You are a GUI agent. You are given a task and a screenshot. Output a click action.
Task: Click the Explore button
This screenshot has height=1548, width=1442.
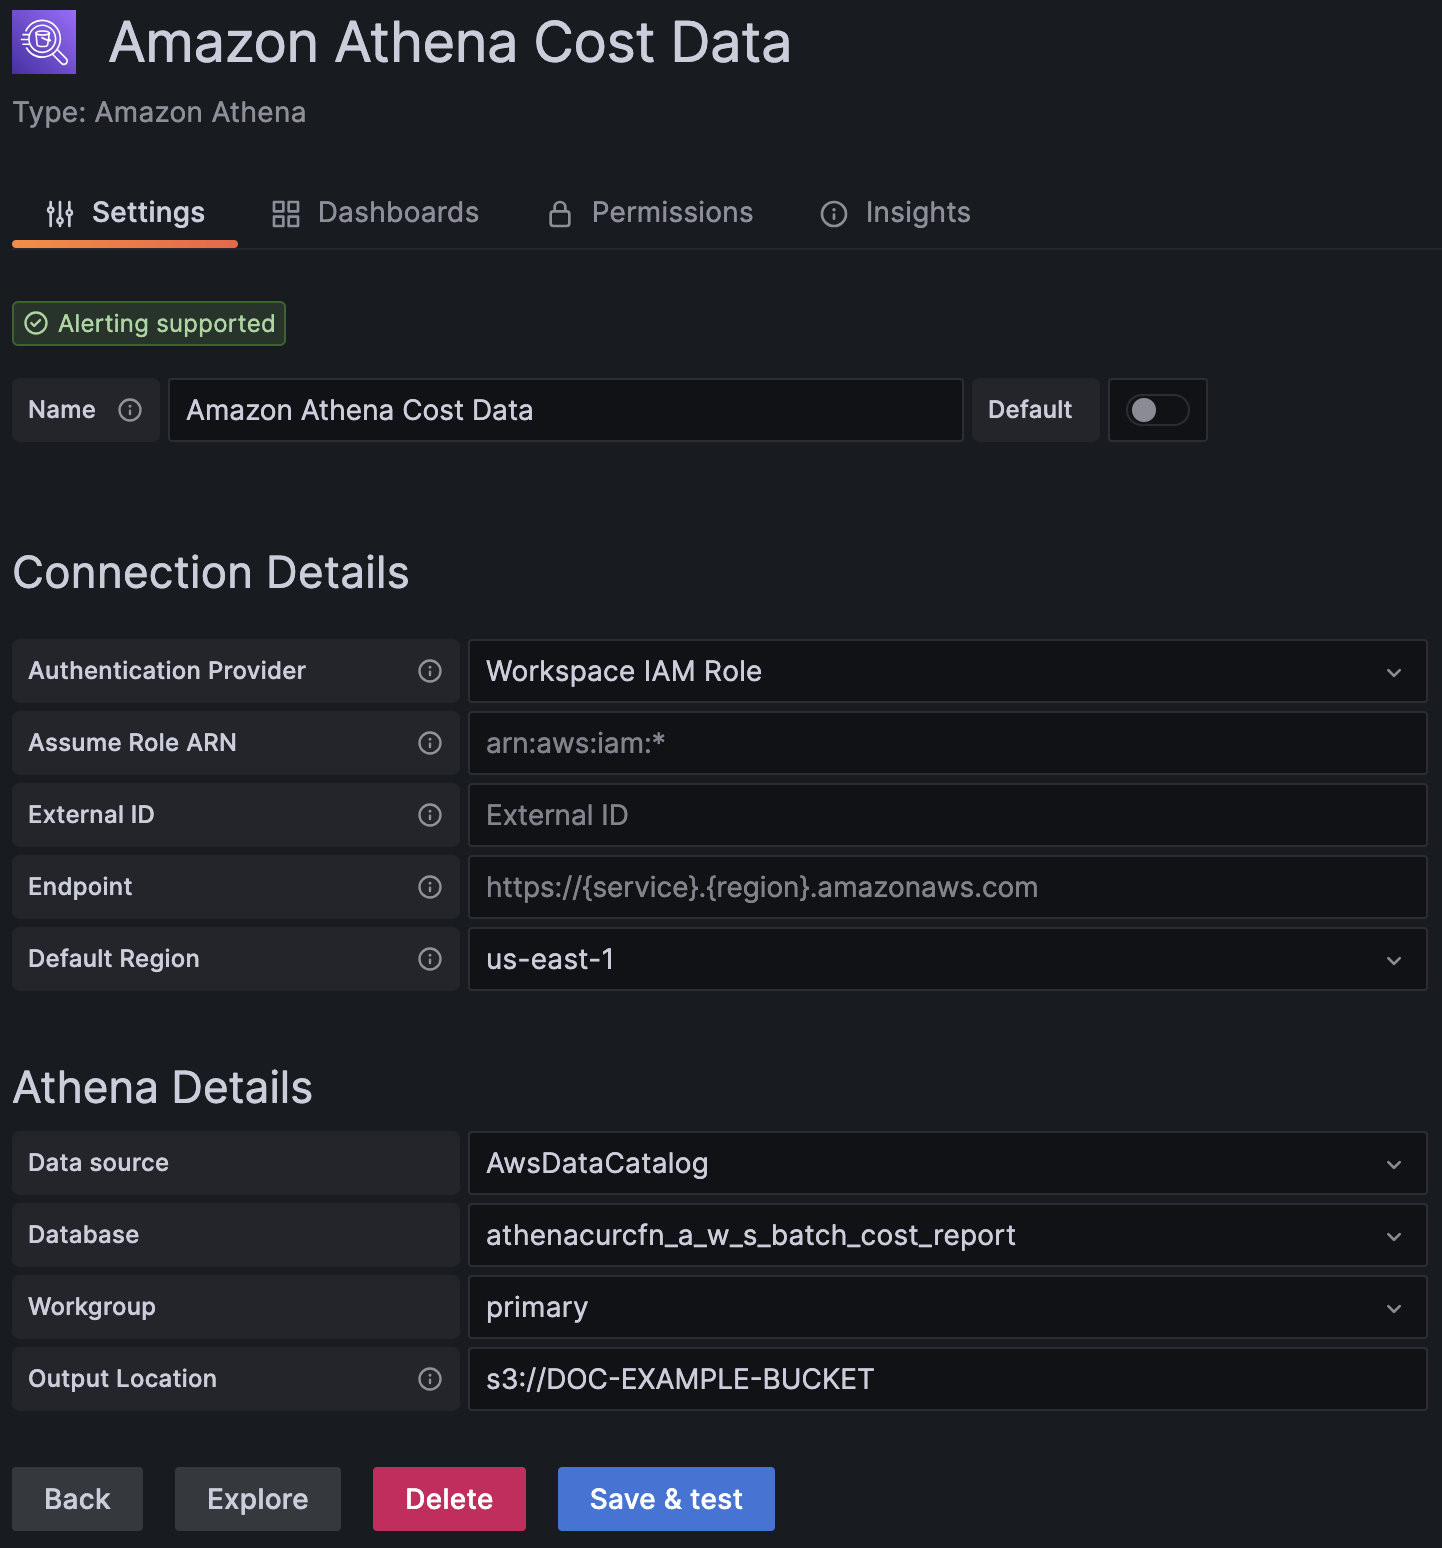(x=258, y=1499)
